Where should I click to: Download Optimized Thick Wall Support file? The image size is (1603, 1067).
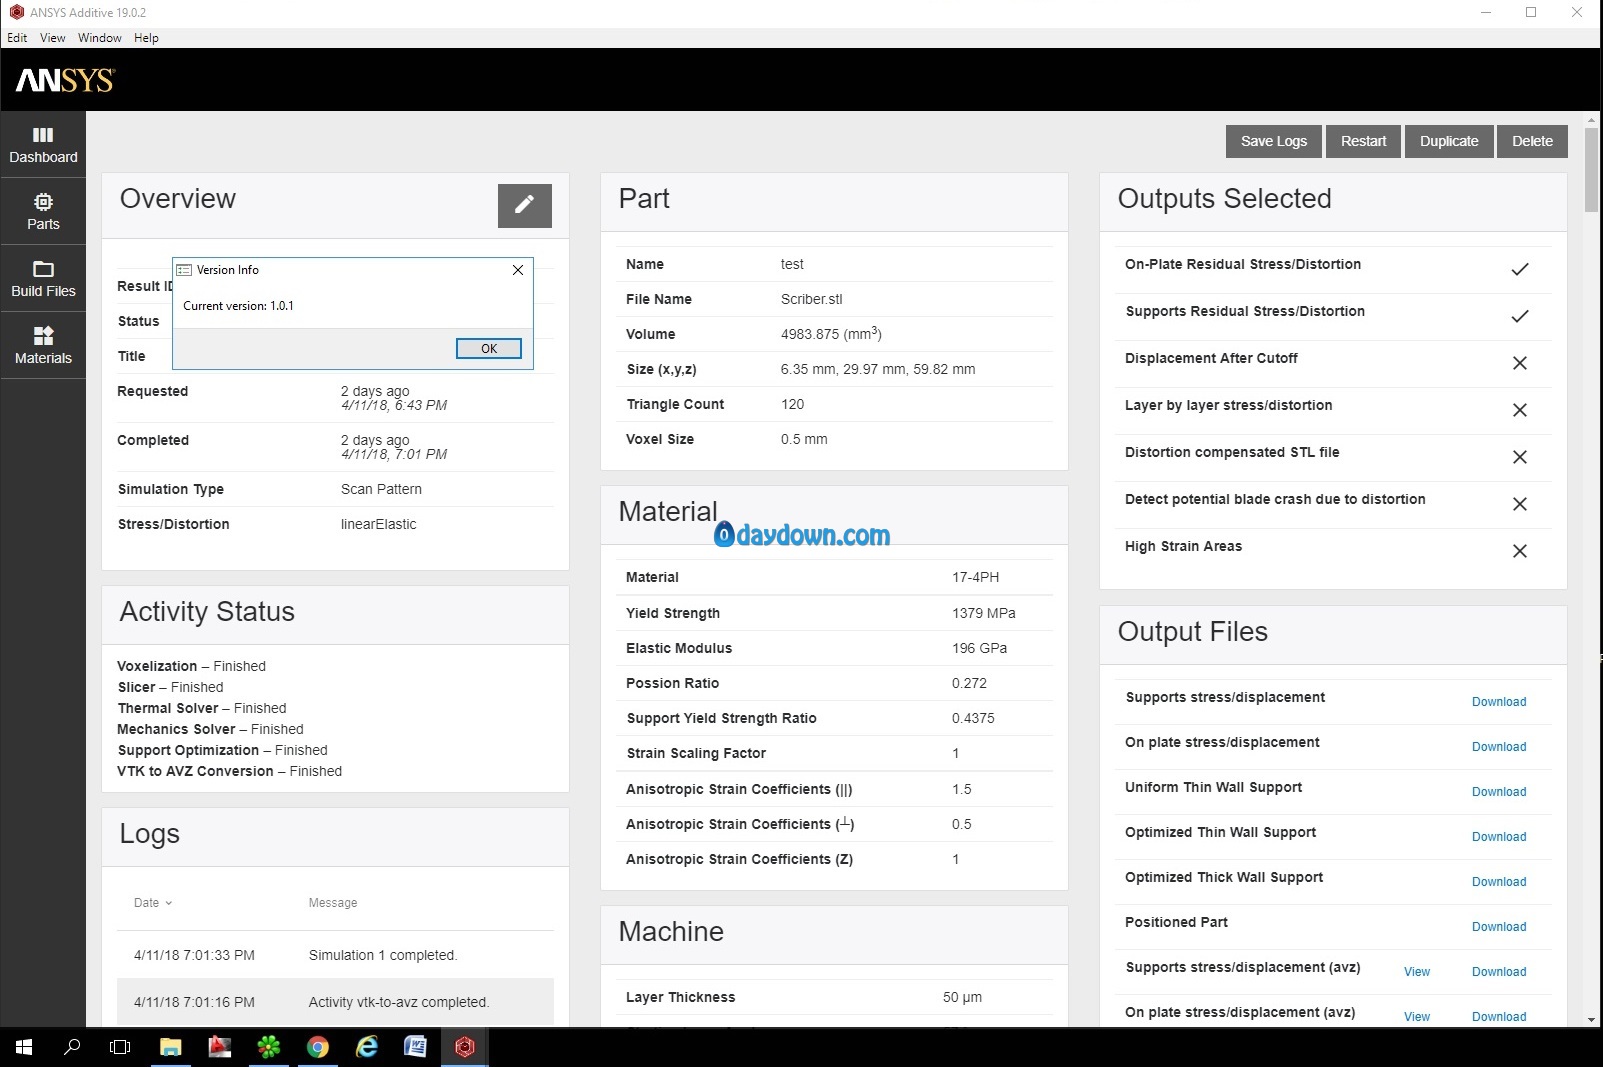(x=1499, y=882)
